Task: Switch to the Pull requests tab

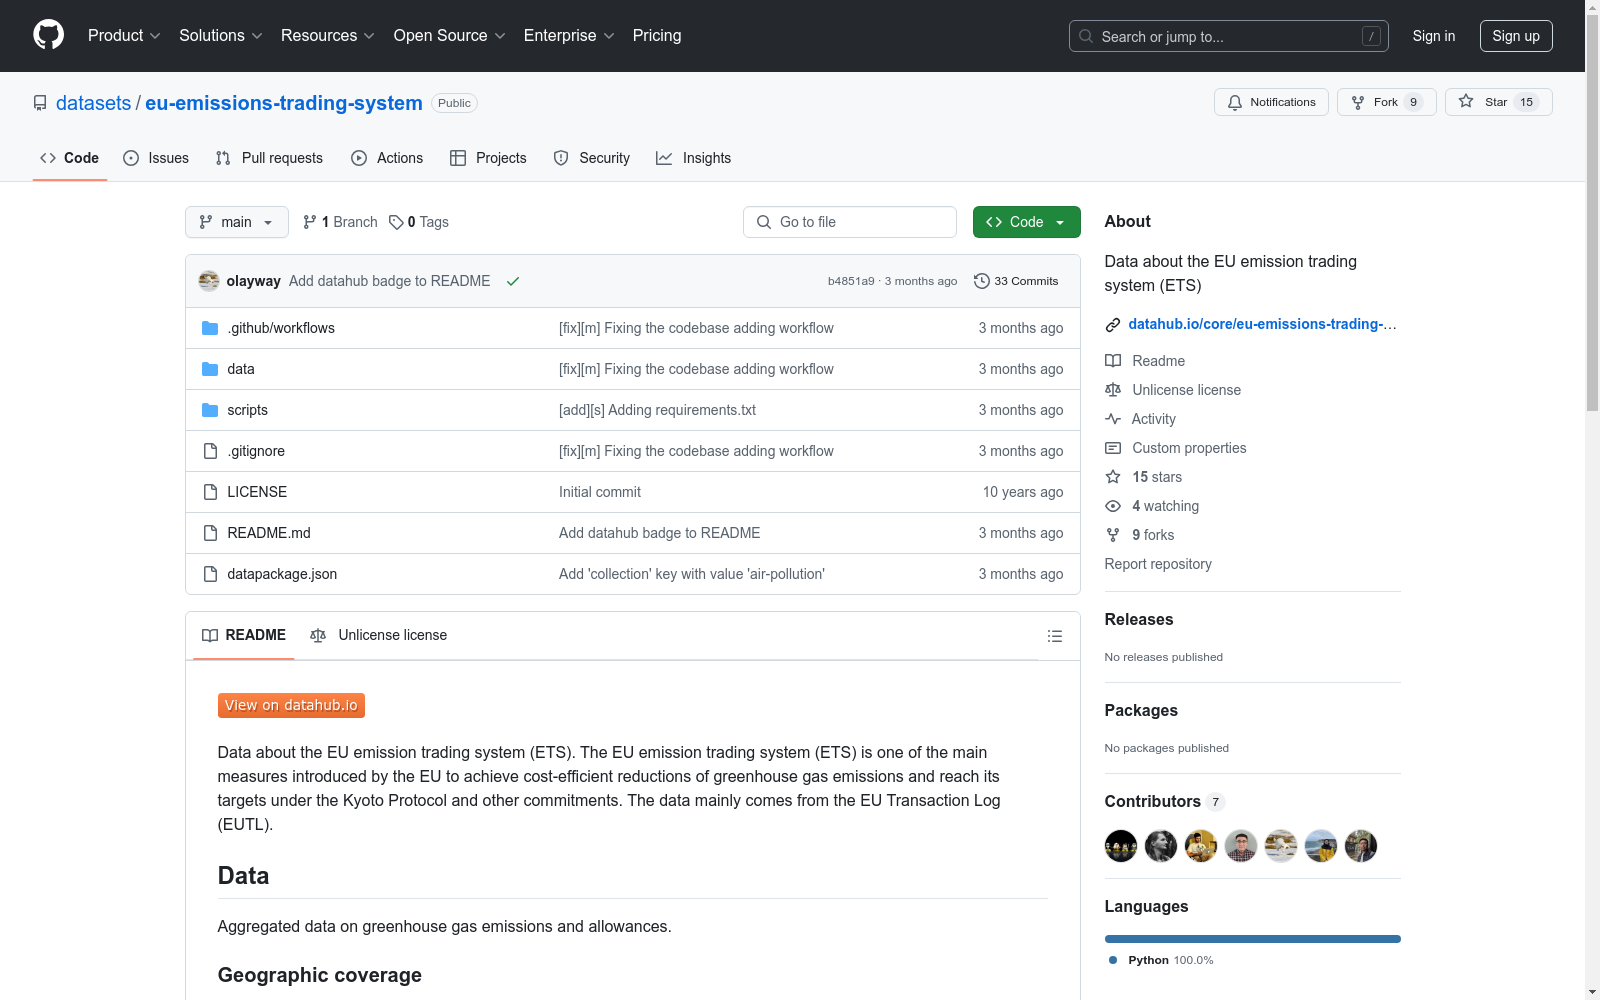Action: tap(269, 158)
